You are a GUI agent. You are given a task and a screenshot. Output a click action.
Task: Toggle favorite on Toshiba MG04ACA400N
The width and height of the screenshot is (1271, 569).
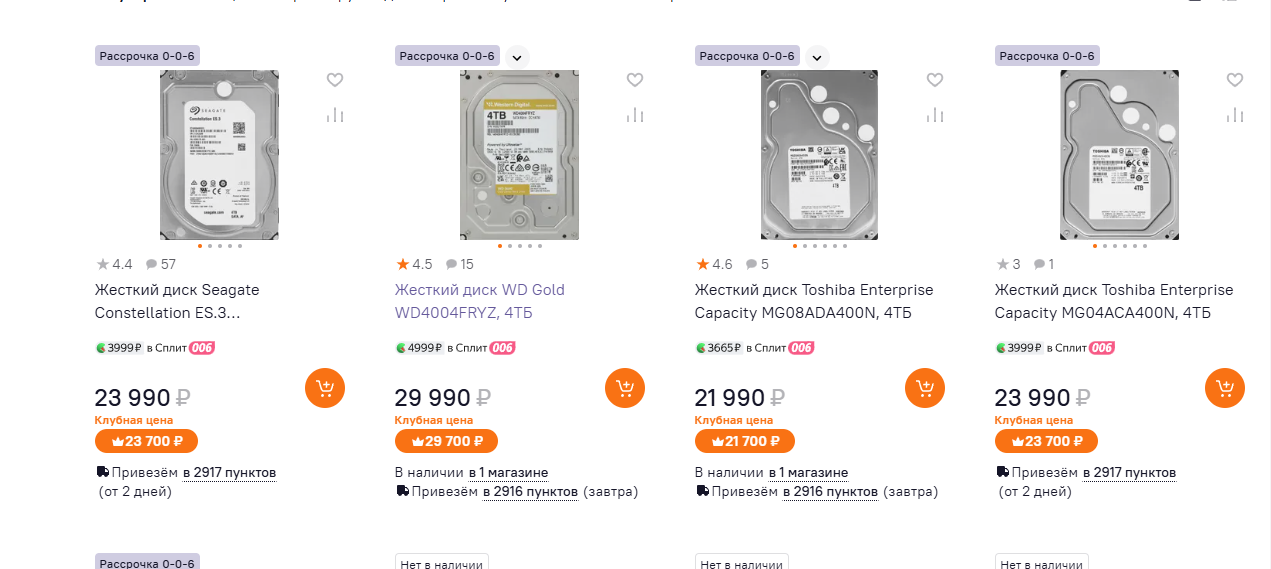click(x=1235, y=80)
